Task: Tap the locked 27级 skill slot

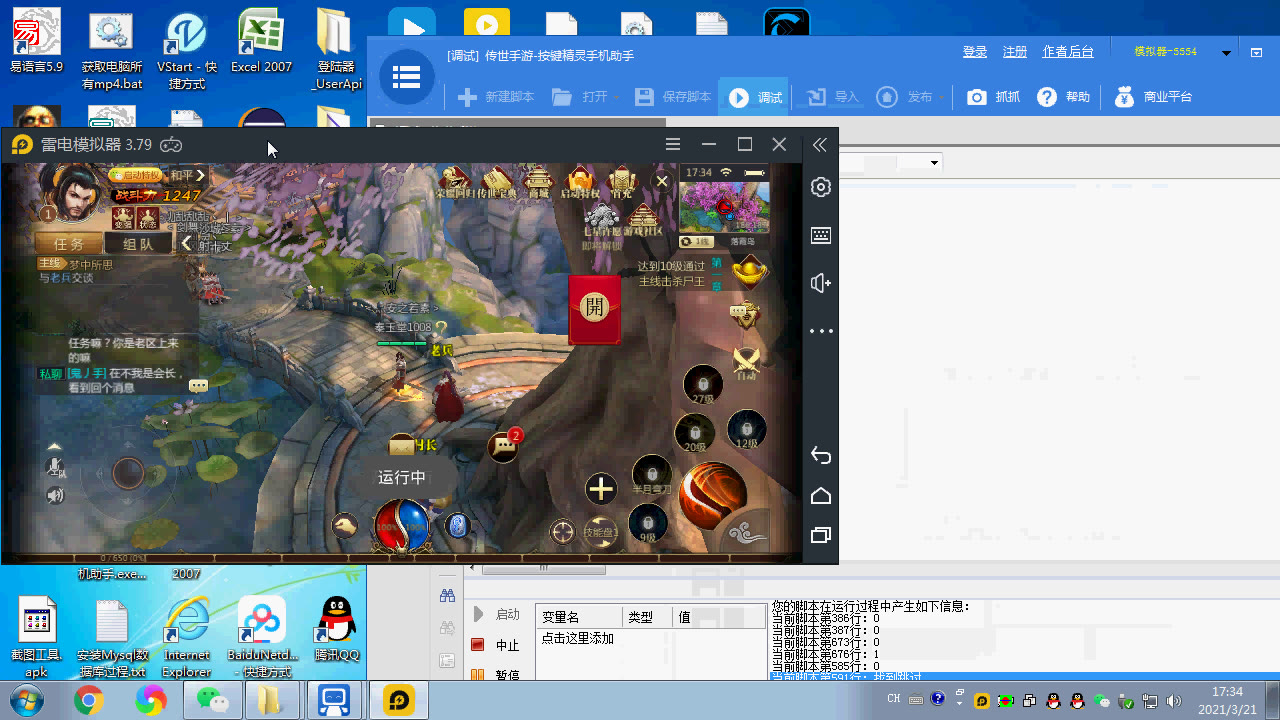Action: (x=703, y=385)
